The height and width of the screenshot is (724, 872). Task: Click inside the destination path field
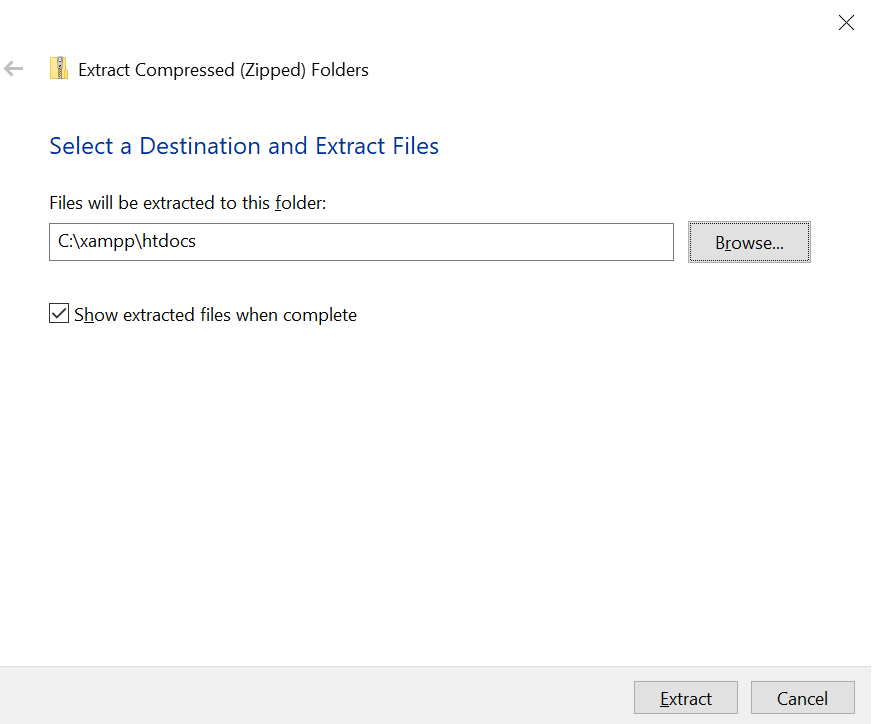point(360,241)
